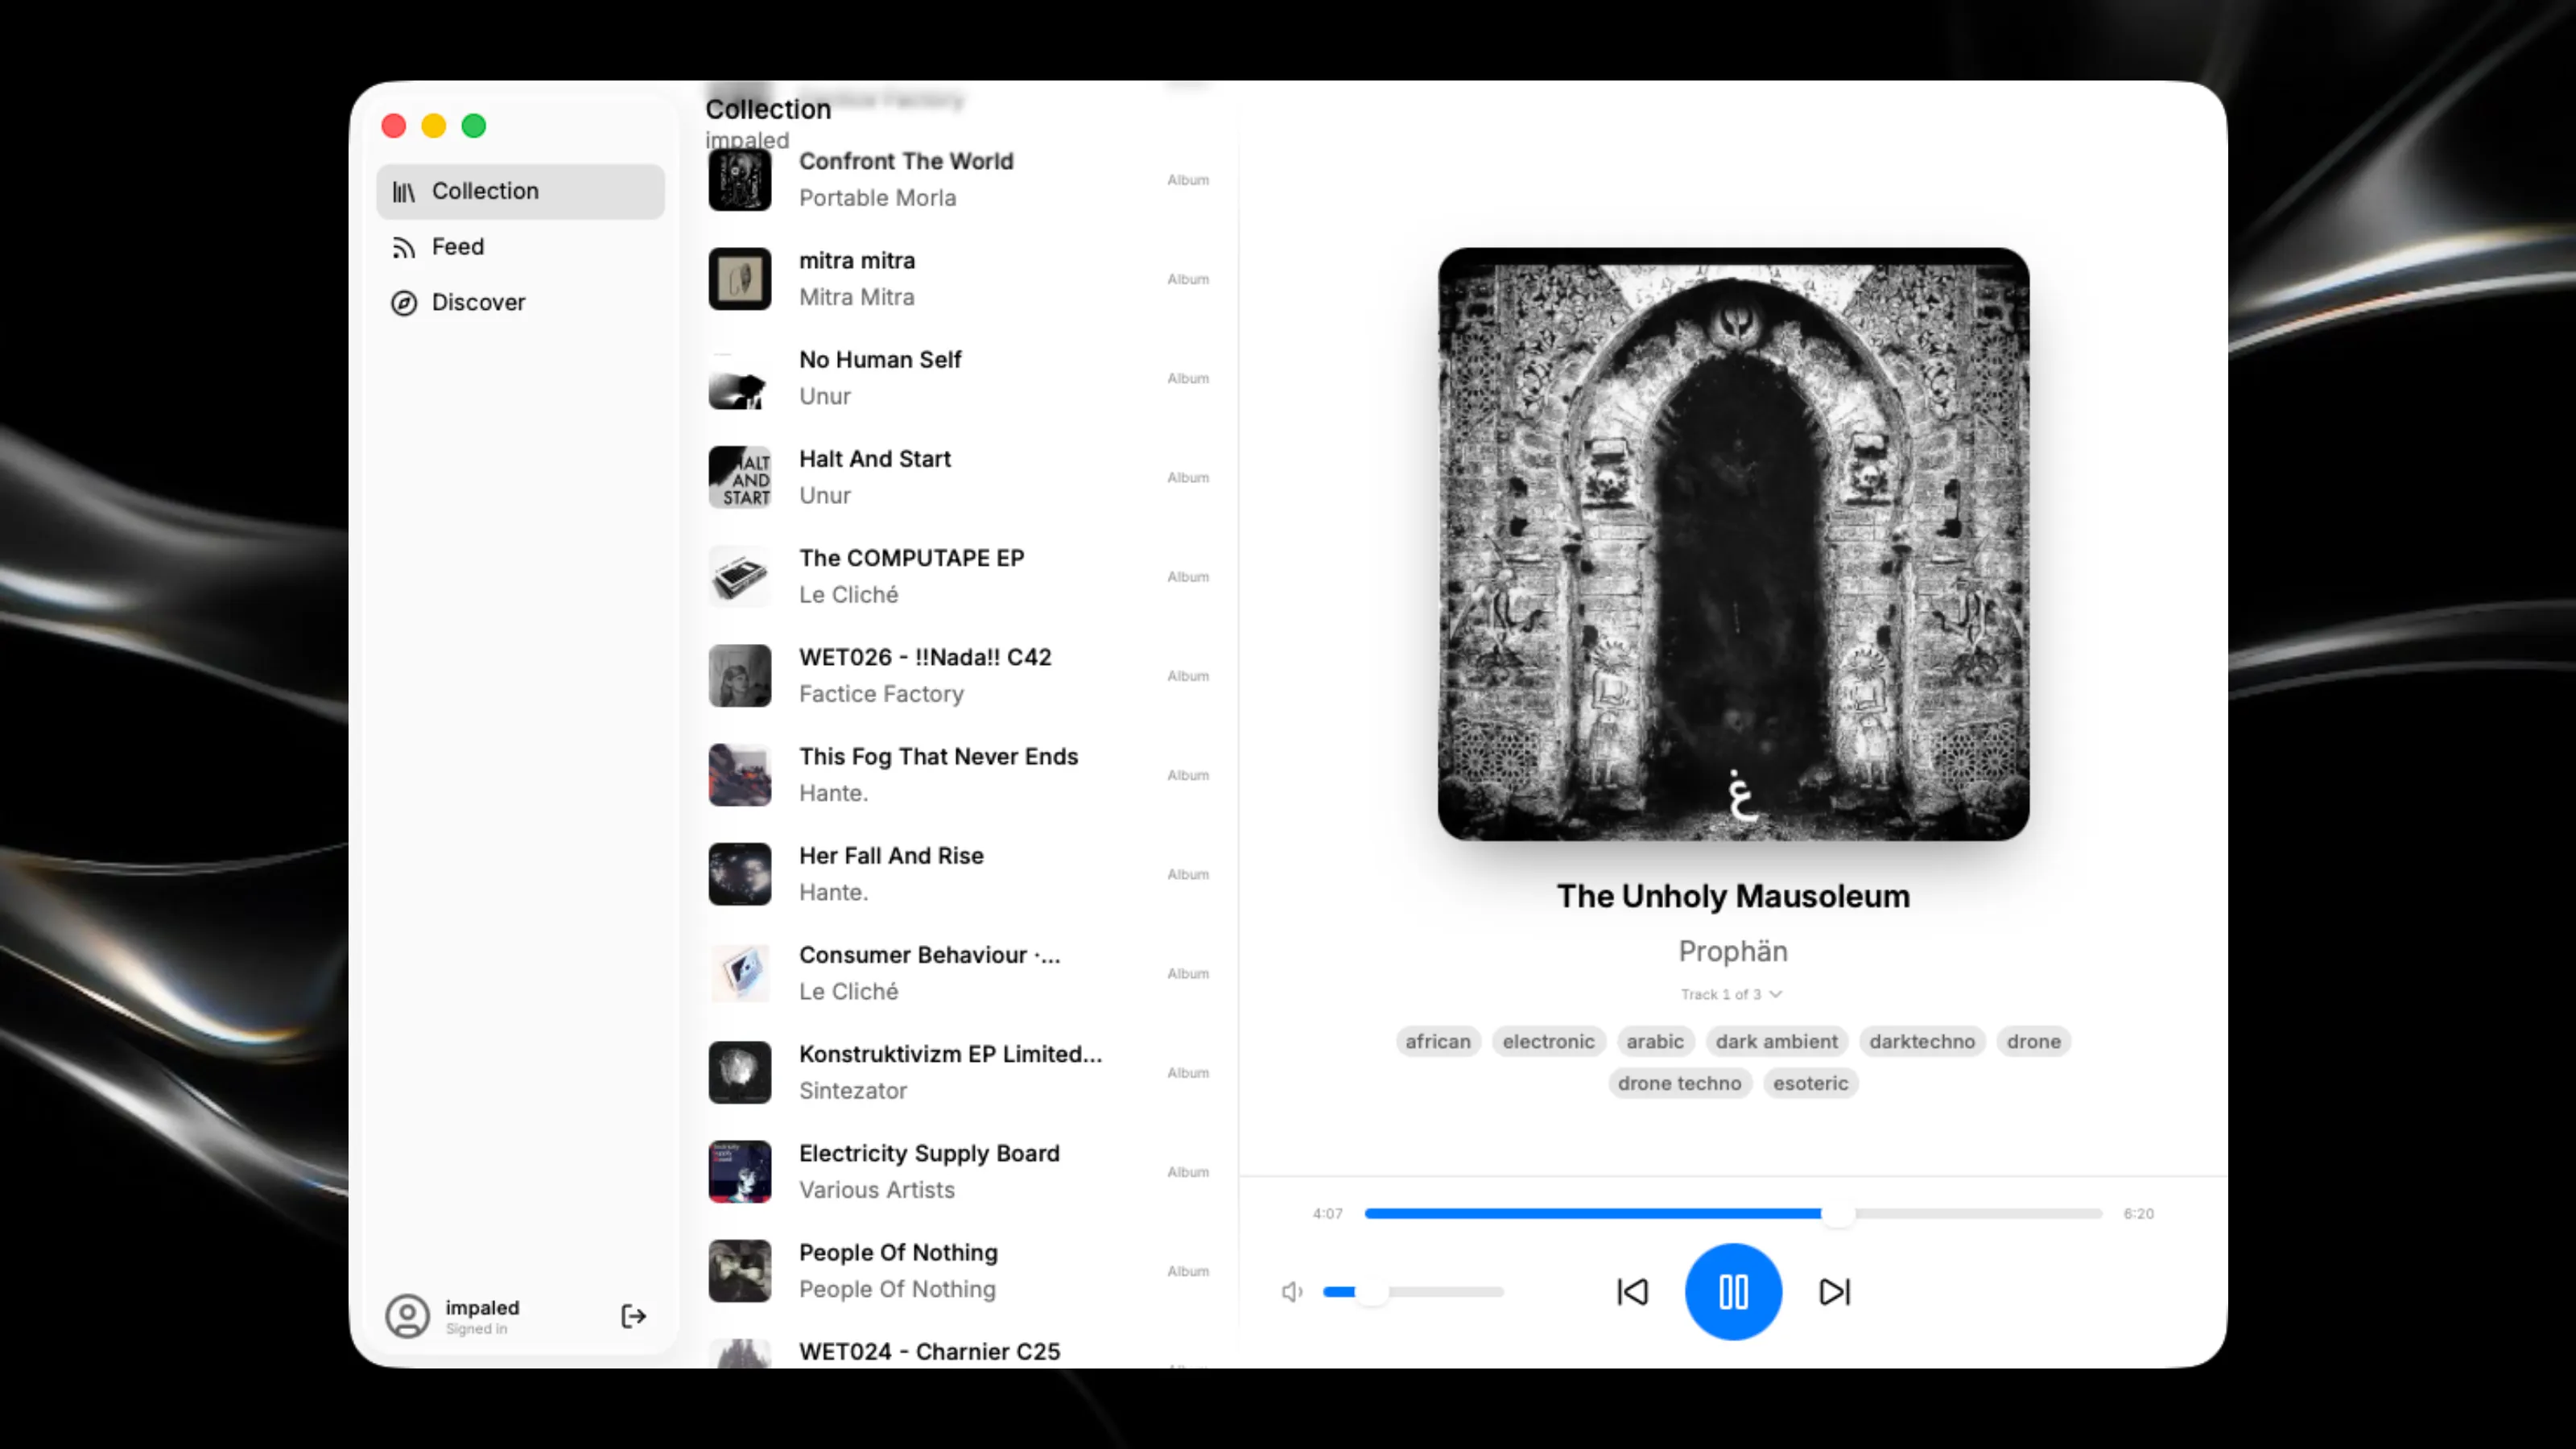The height and width of the screenshot is (1449, 2576).
Task: Open Konstruktivizm EP Limited thumbnail
Action: (740, 1072)
